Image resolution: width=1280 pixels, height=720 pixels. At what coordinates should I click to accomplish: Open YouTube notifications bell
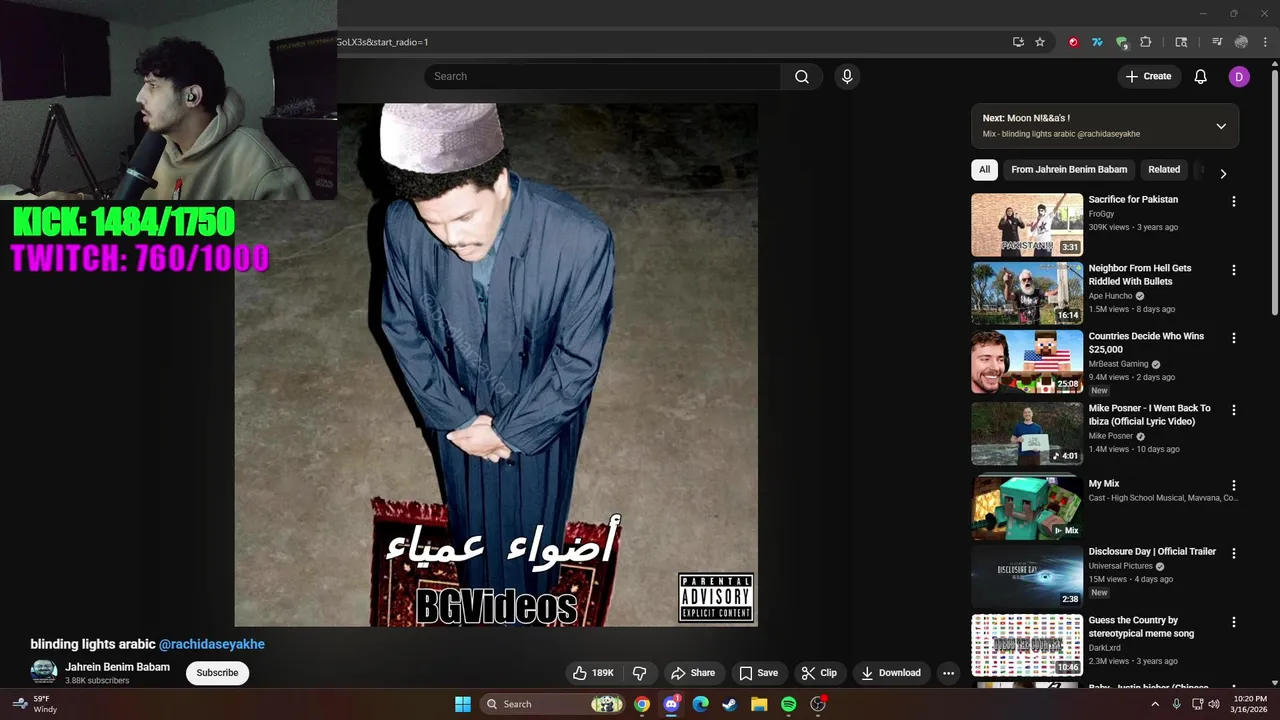[1201, 76]
